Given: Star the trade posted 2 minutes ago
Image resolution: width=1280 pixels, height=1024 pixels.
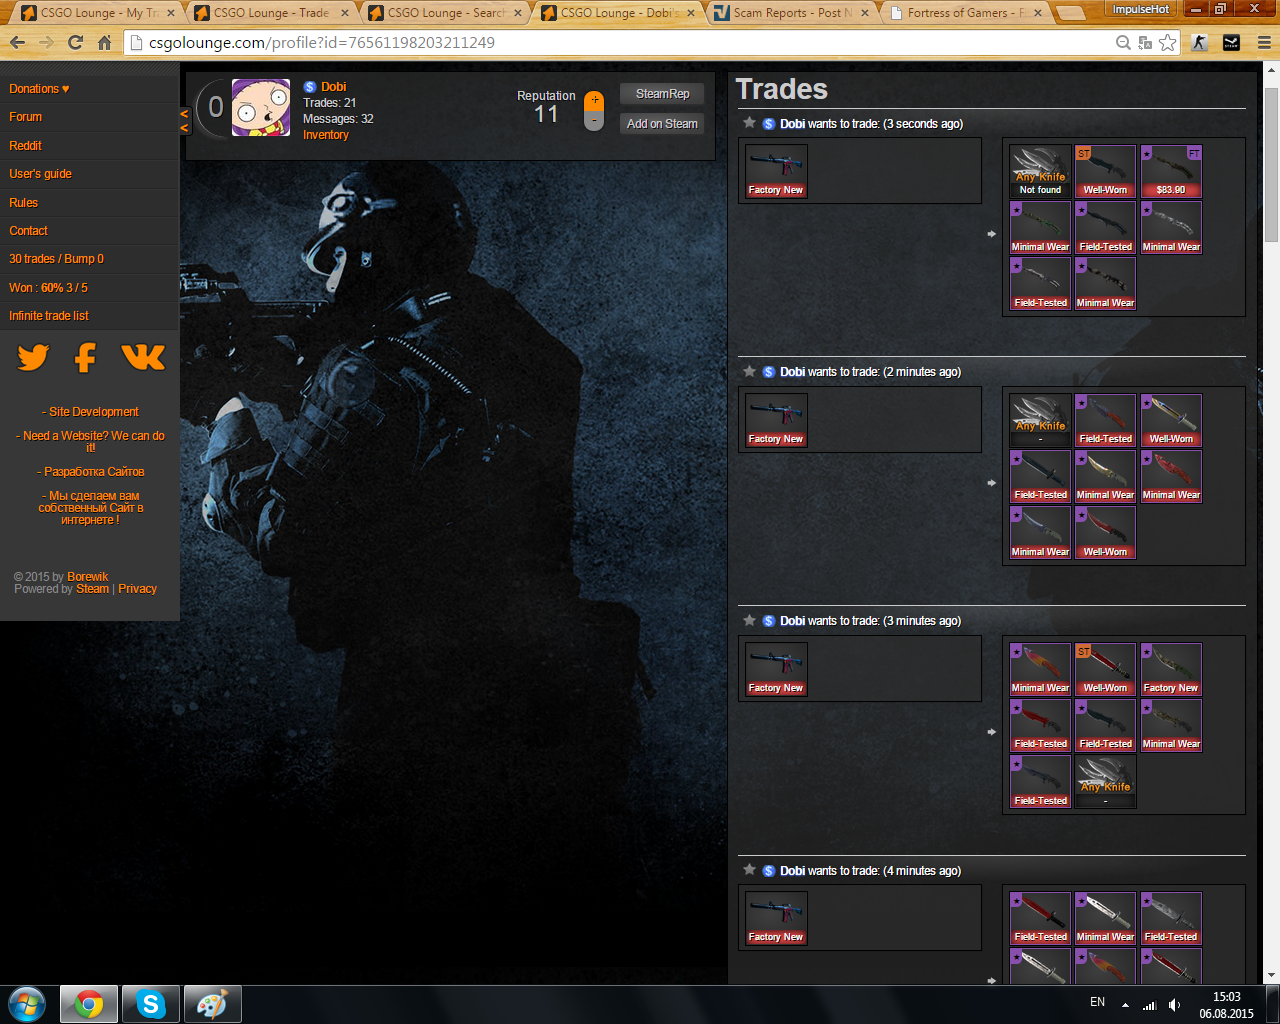Looking at the screenshot, I should pyautogui.click(x=749, y=371).
